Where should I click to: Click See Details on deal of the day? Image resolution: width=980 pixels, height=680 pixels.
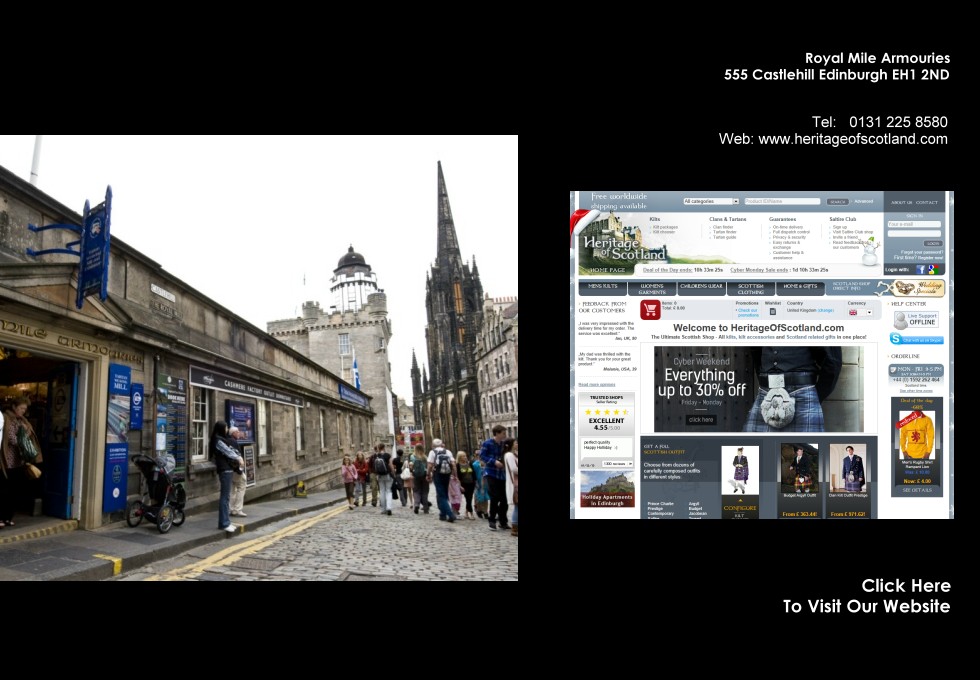[917, 491]
